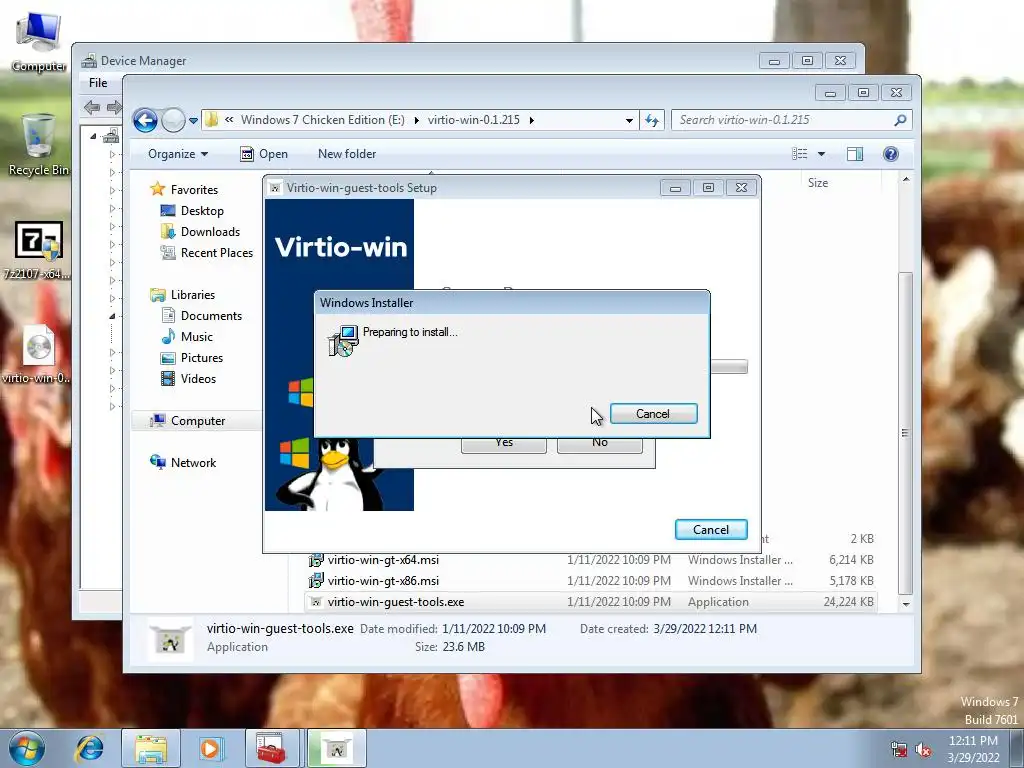Select Music library
Viewport: 1024px width, 768px height.
[x=187, y=337]
